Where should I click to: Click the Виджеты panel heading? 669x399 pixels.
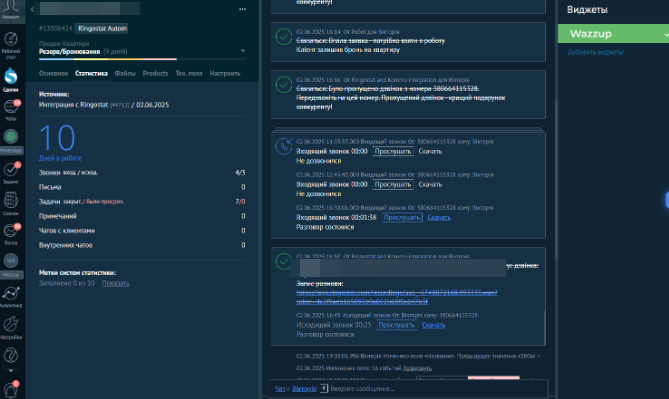pos(587,10)
